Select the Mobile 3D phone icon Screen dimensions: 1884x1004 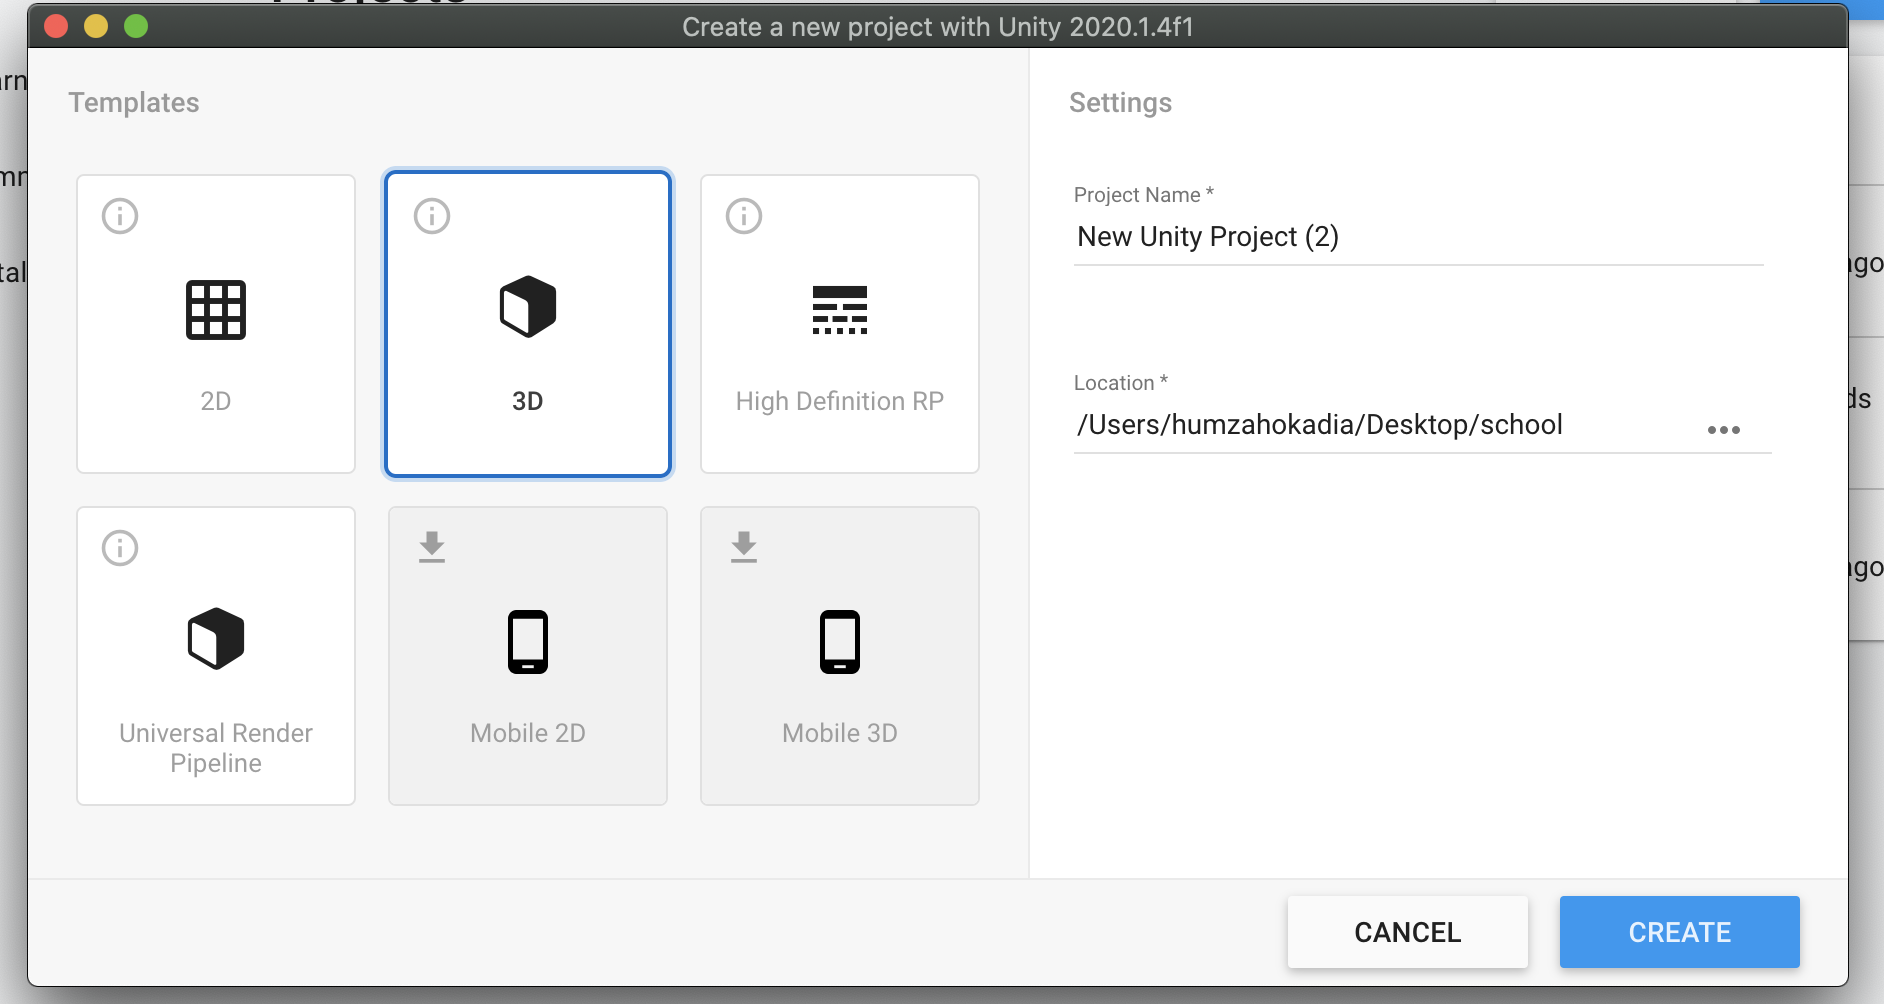coord(840,642)
